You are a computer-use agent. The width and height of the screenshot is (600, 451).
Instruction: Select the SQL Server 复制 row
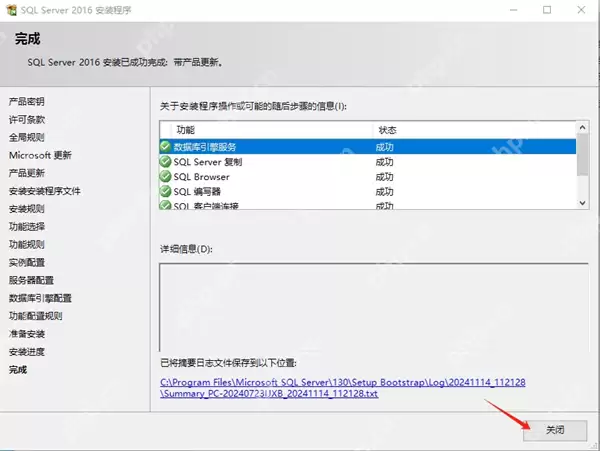(367, 162)
